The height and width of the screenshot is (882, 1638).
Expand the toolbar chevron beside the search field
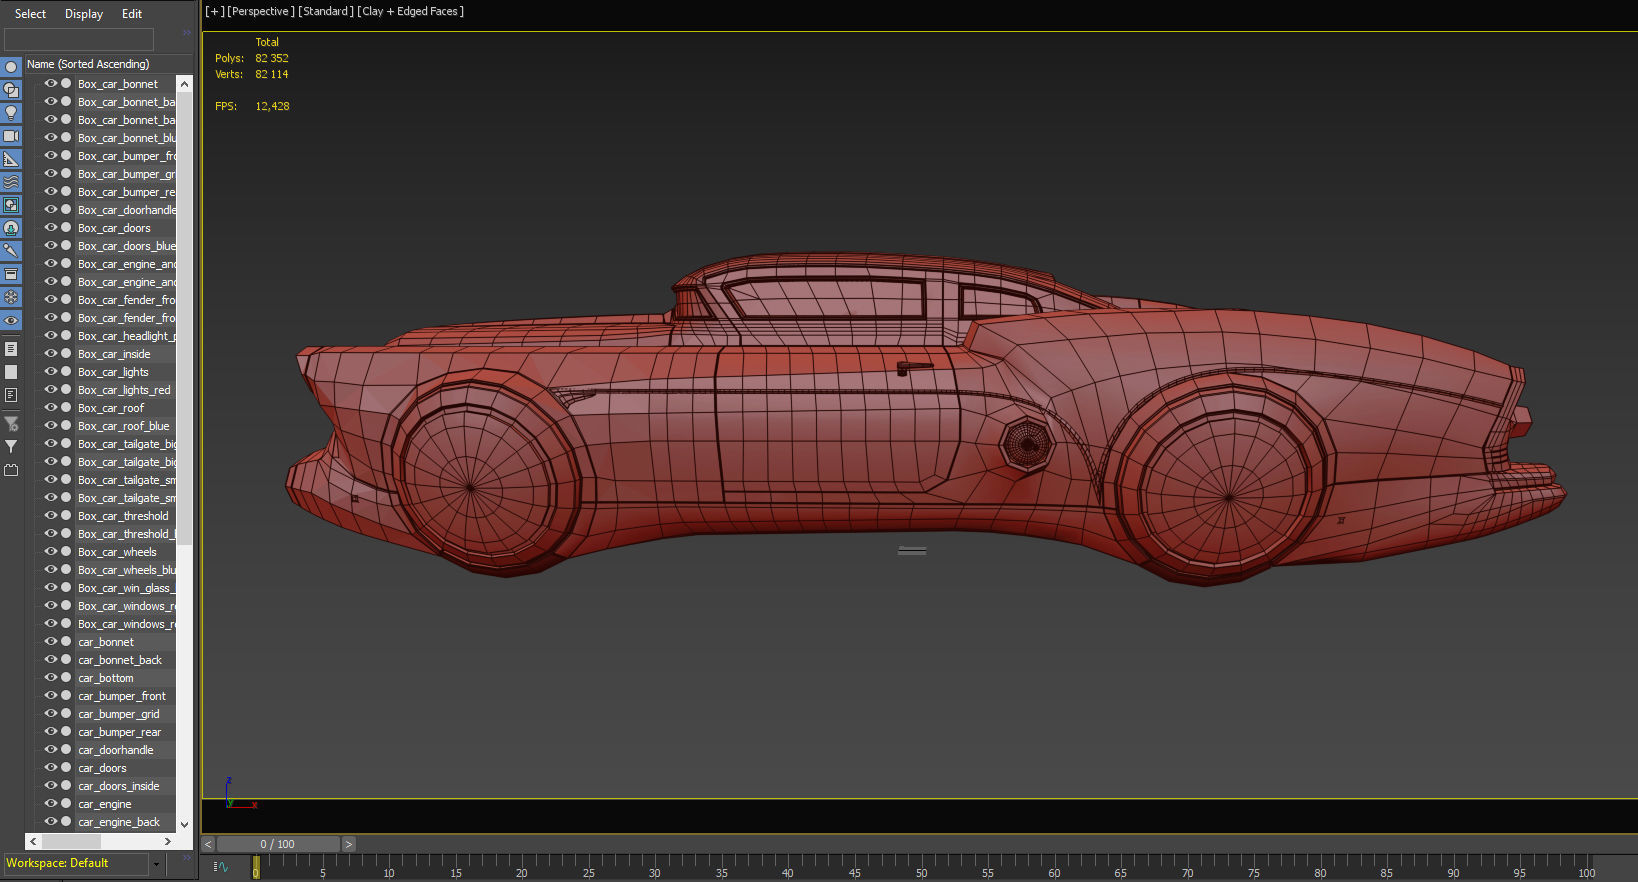tap(186, 33)
